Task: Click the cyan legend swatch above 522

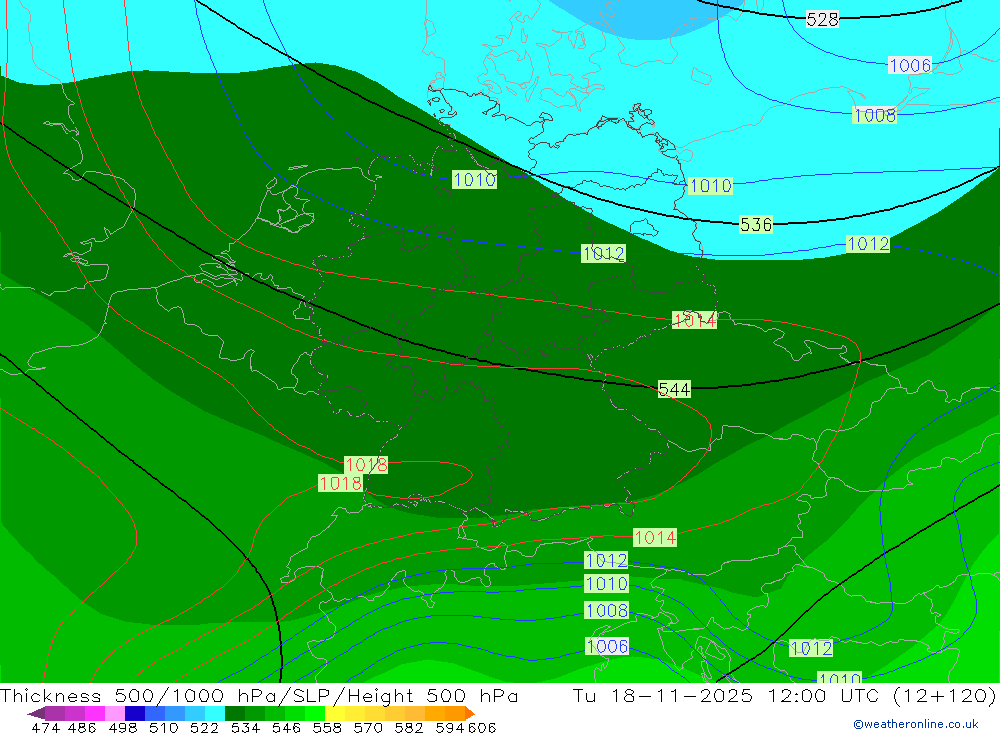Action: point(215,713)
